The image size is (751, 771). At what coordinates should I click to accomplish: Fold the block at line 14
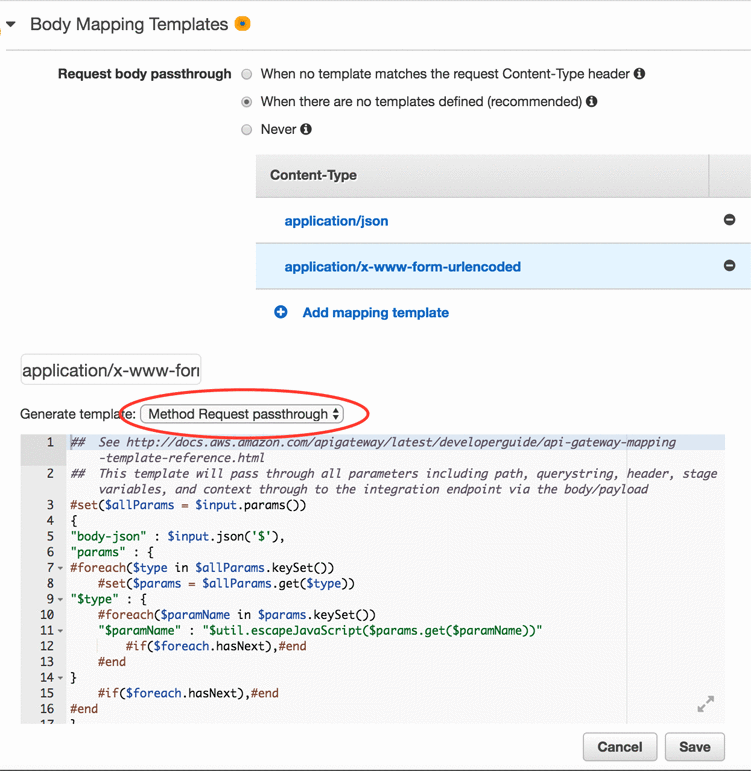coord(60,678)
